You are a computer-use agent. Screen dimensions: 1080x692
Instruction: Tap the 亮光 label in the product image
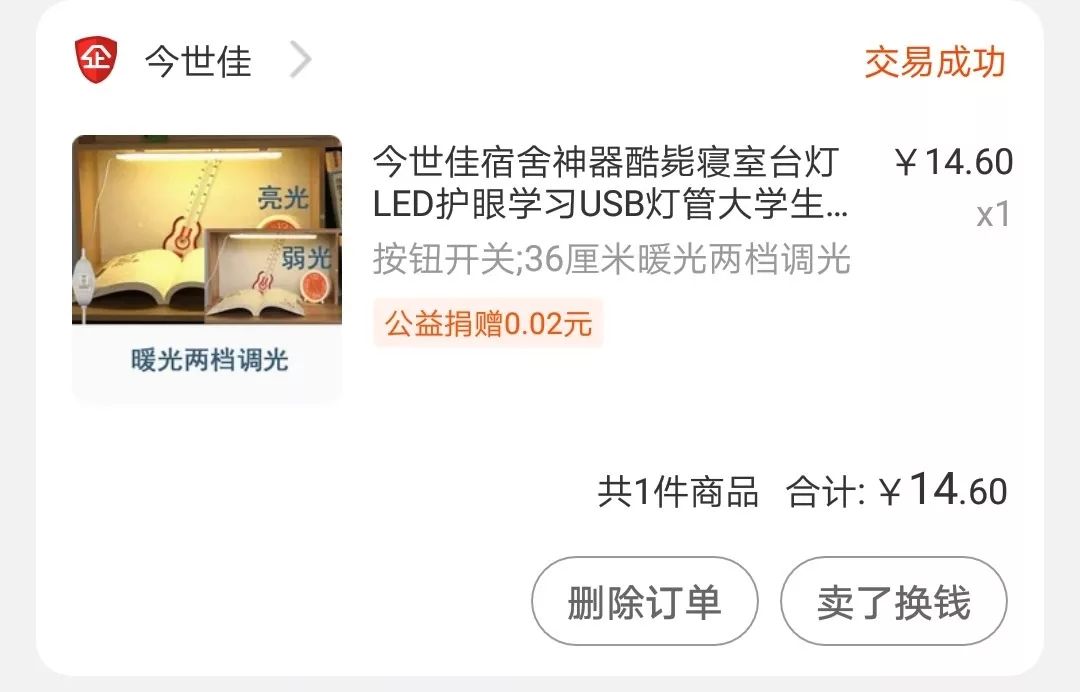pos(282,198)
